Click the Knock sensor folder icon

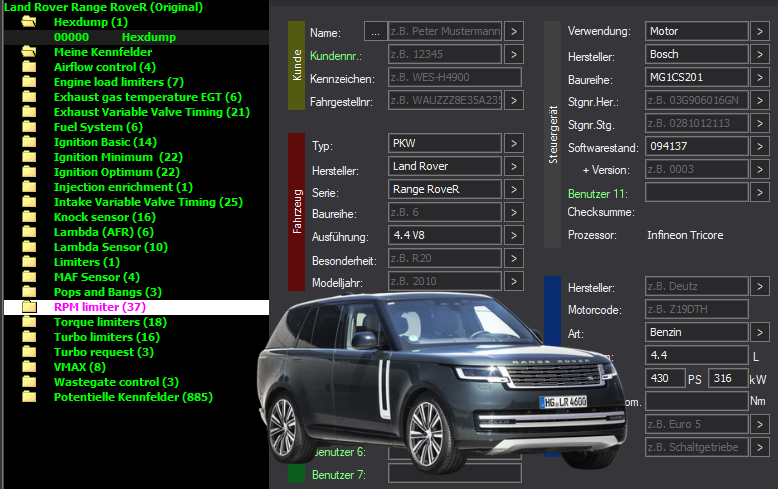29,217
